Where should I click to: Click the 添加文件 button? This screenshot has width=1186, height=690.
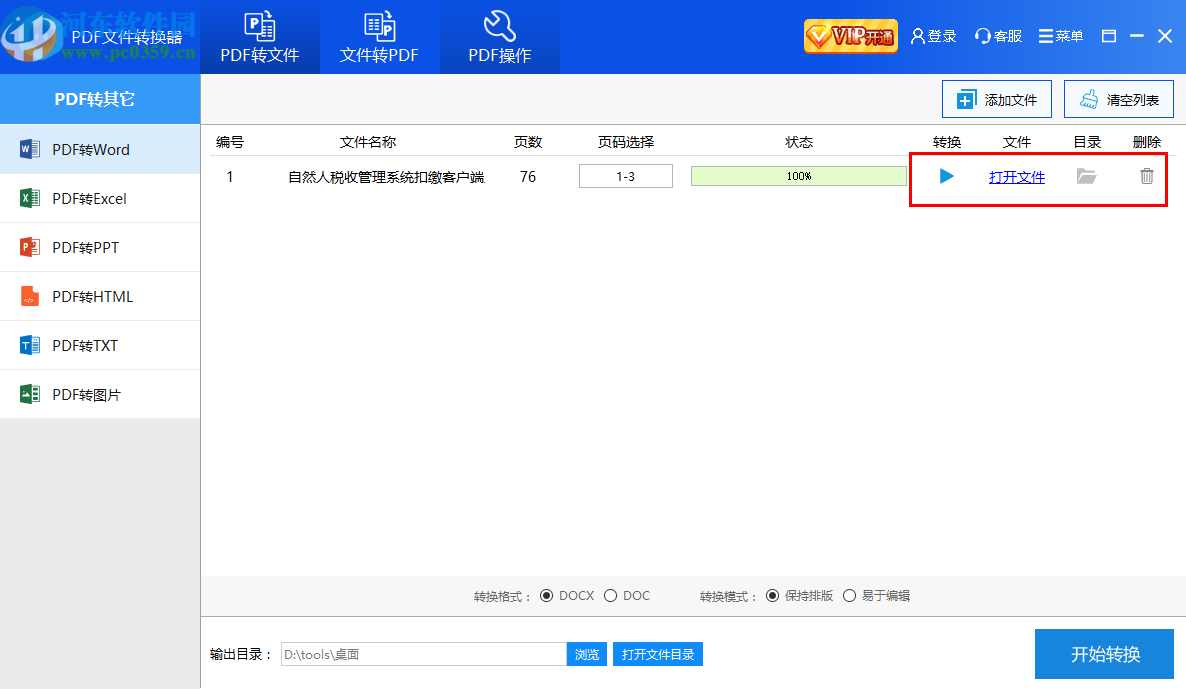point(996,99)
